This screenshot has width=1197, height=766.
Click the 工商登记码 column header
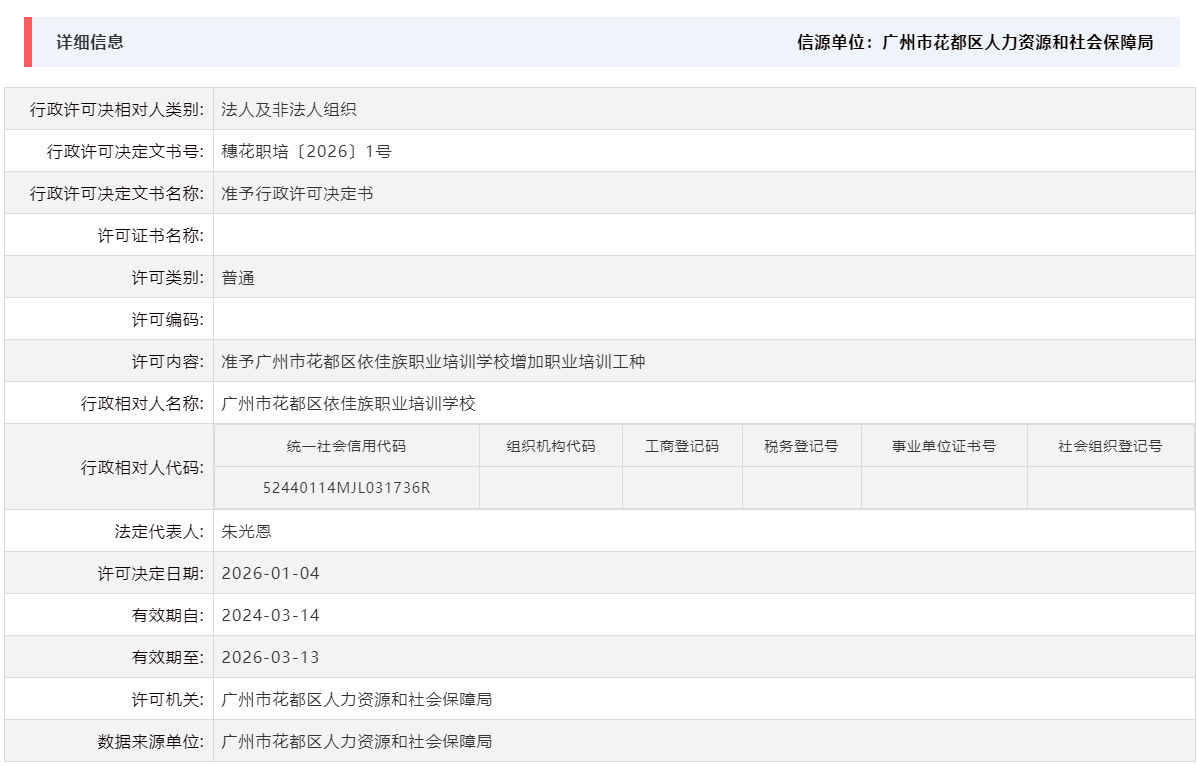(683, 445)
